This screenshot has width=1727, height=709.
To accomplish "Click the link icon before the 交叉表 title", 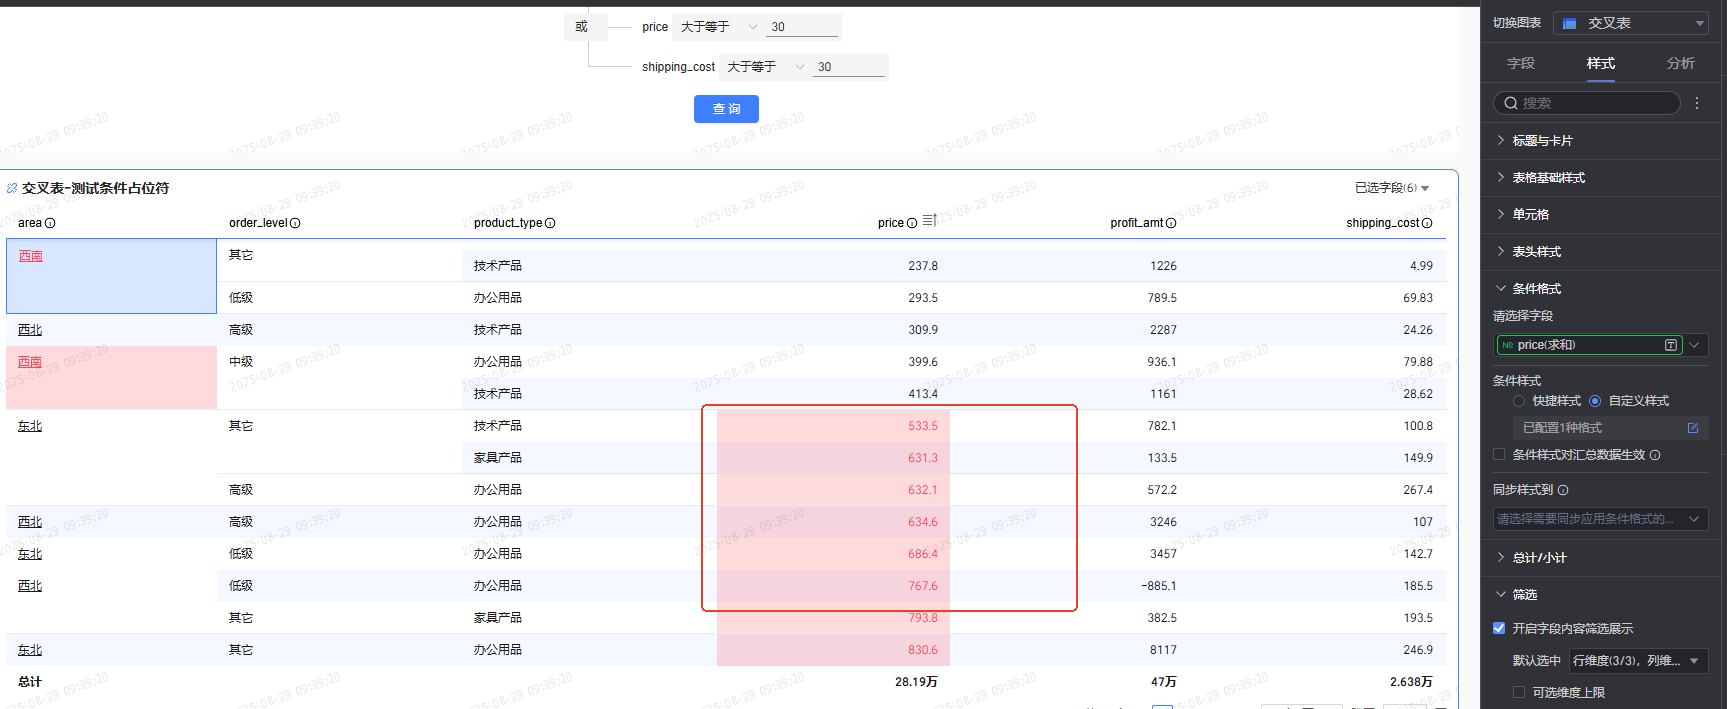I will click(x=12, y=188).
